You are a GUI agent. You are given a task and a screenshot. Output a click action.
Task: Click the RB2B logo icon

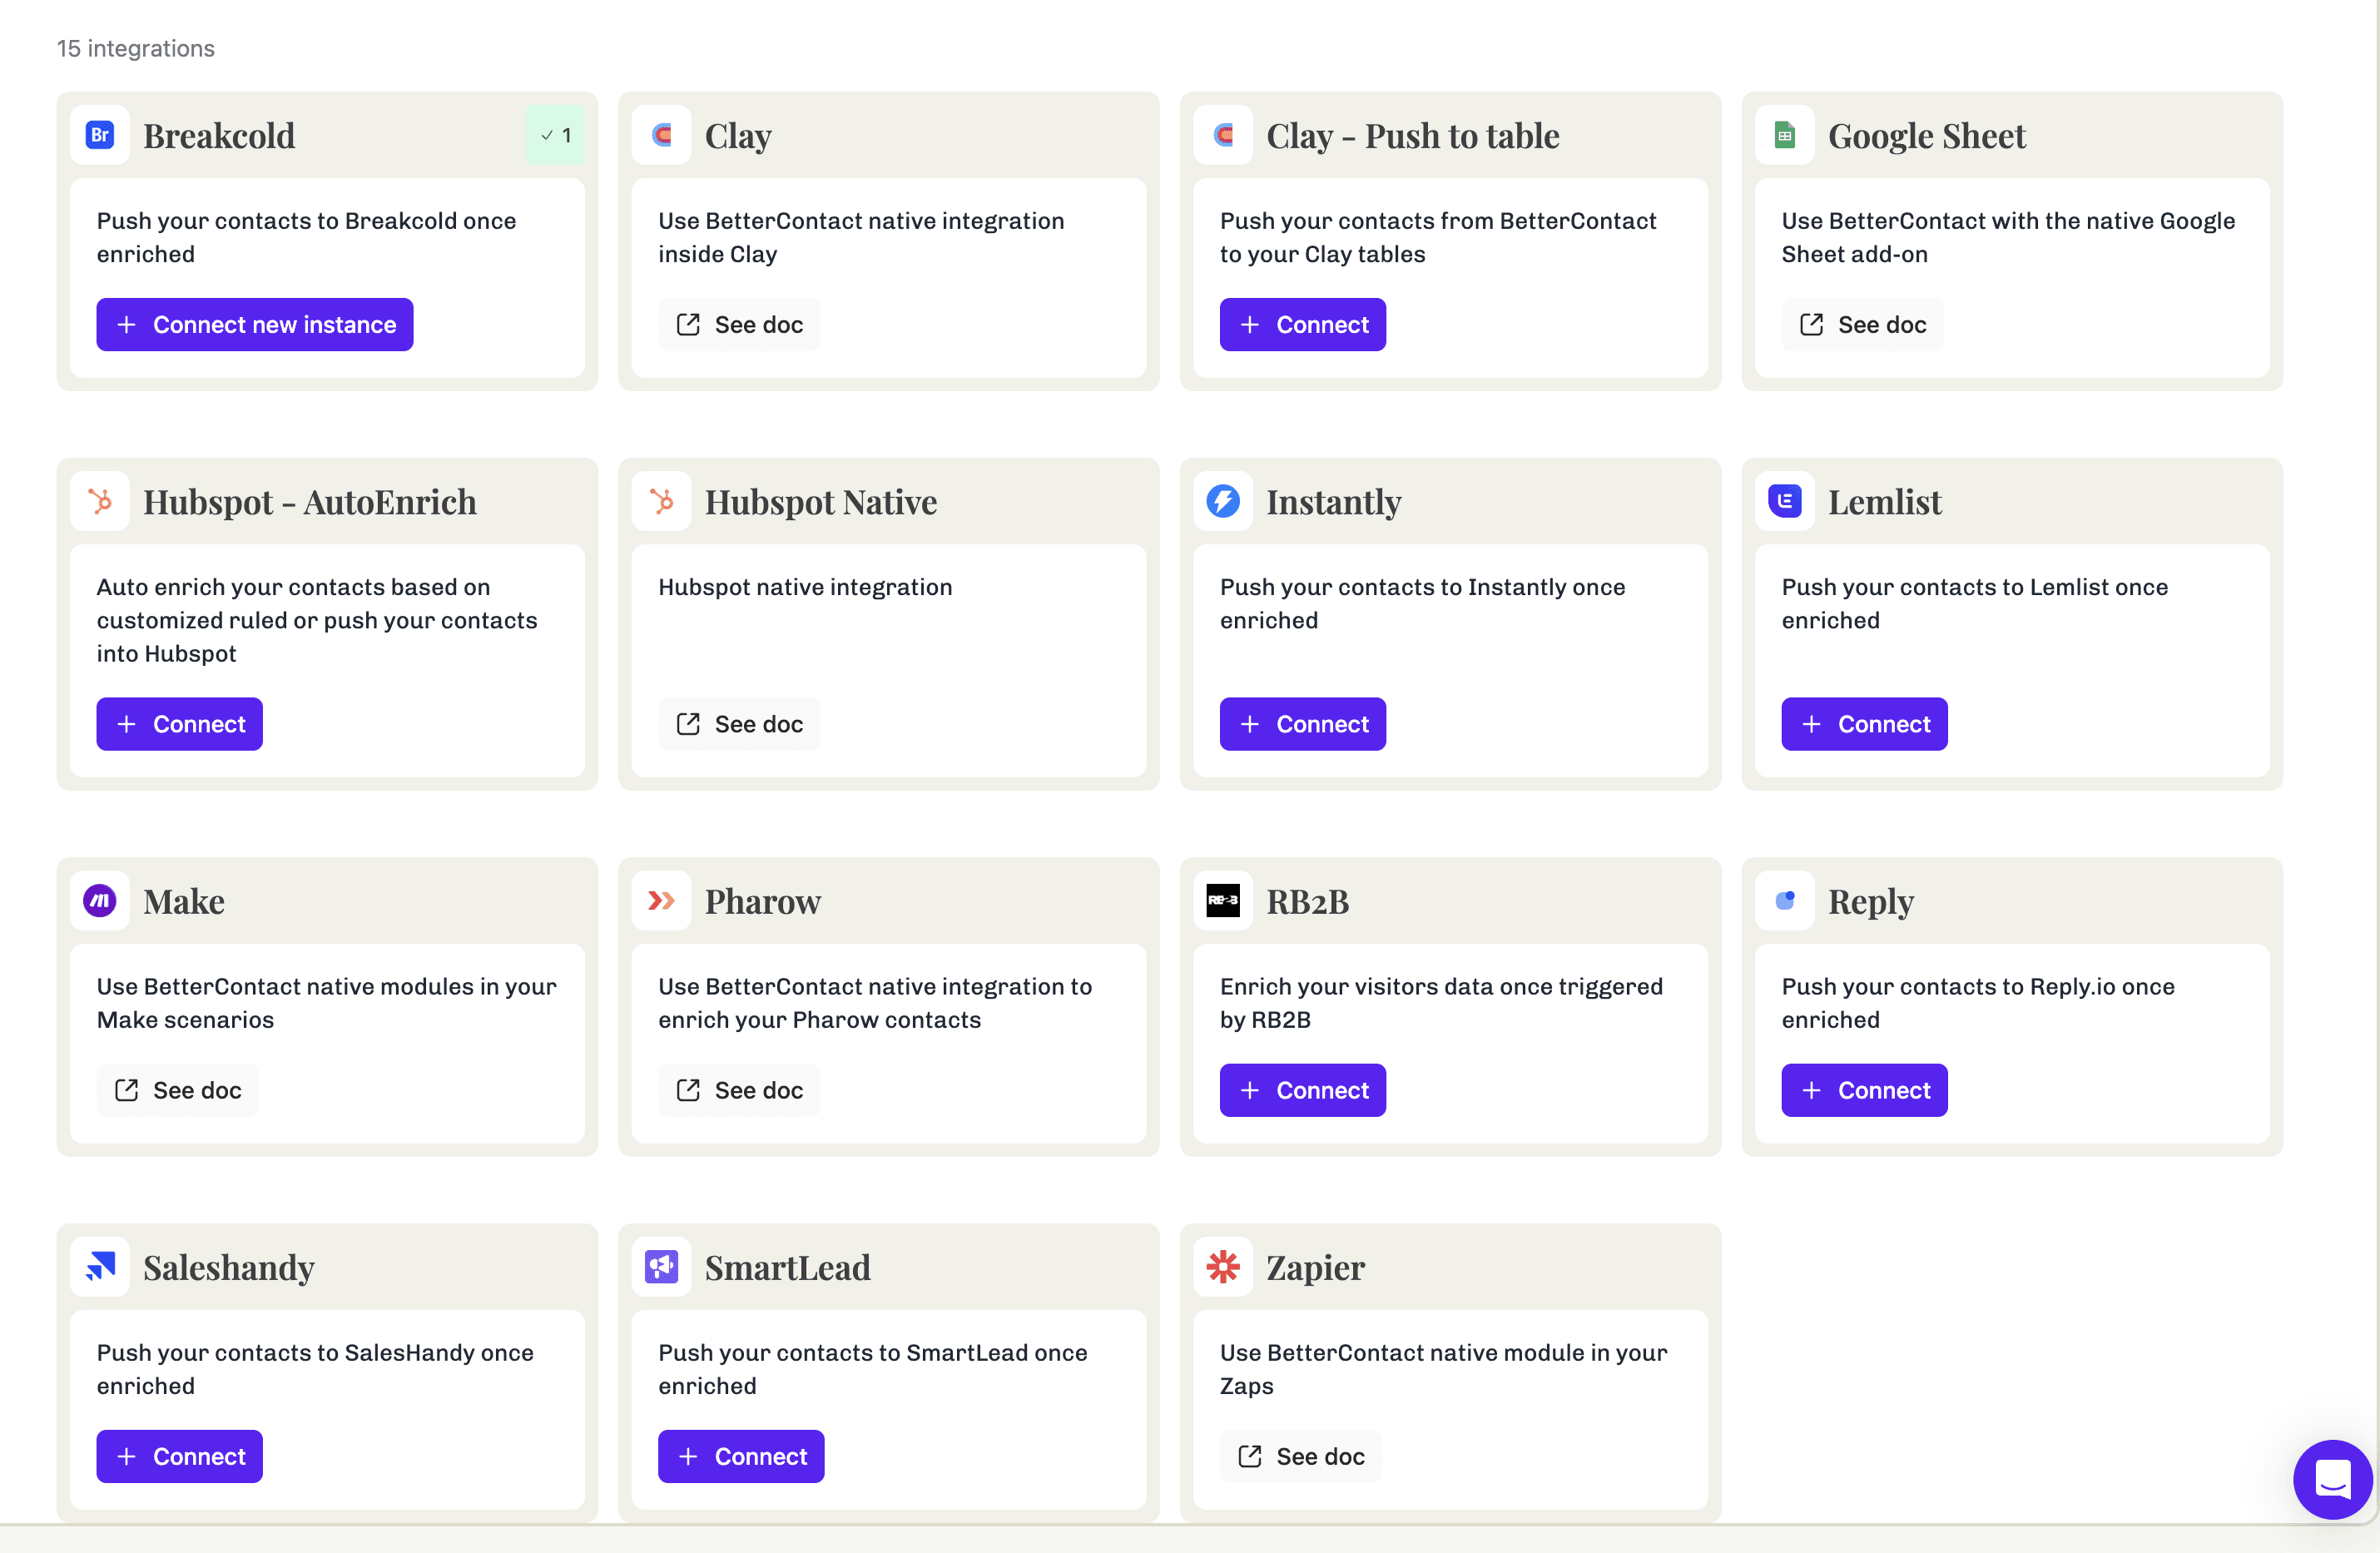1224,900
